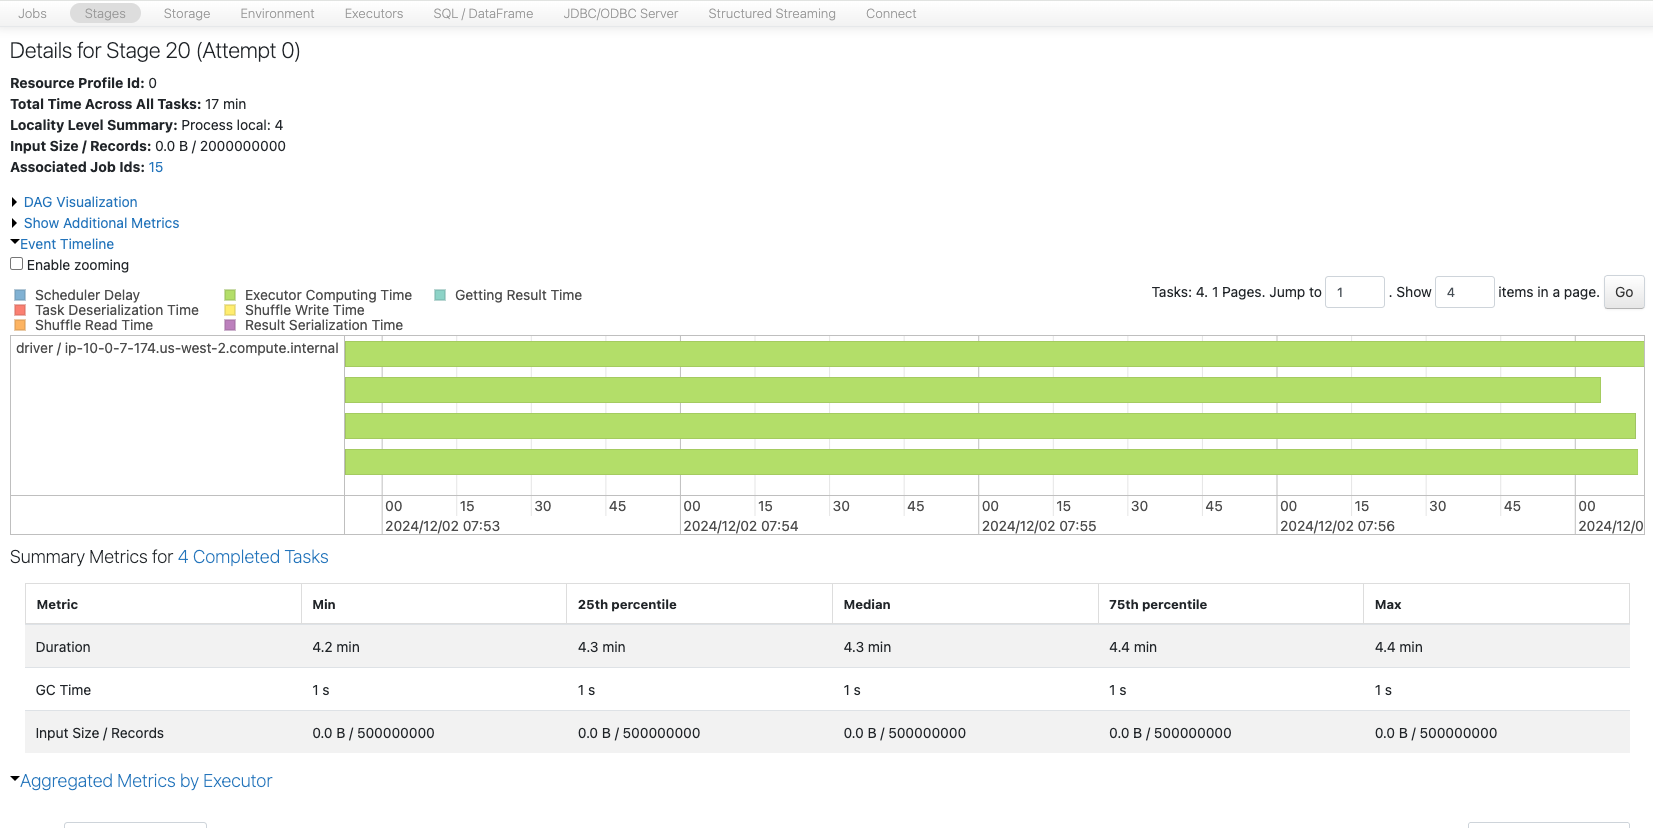Click the 2024/12/02 07:55 timeline label
The image size is (1653, 828).
[x=1039, y=526]
